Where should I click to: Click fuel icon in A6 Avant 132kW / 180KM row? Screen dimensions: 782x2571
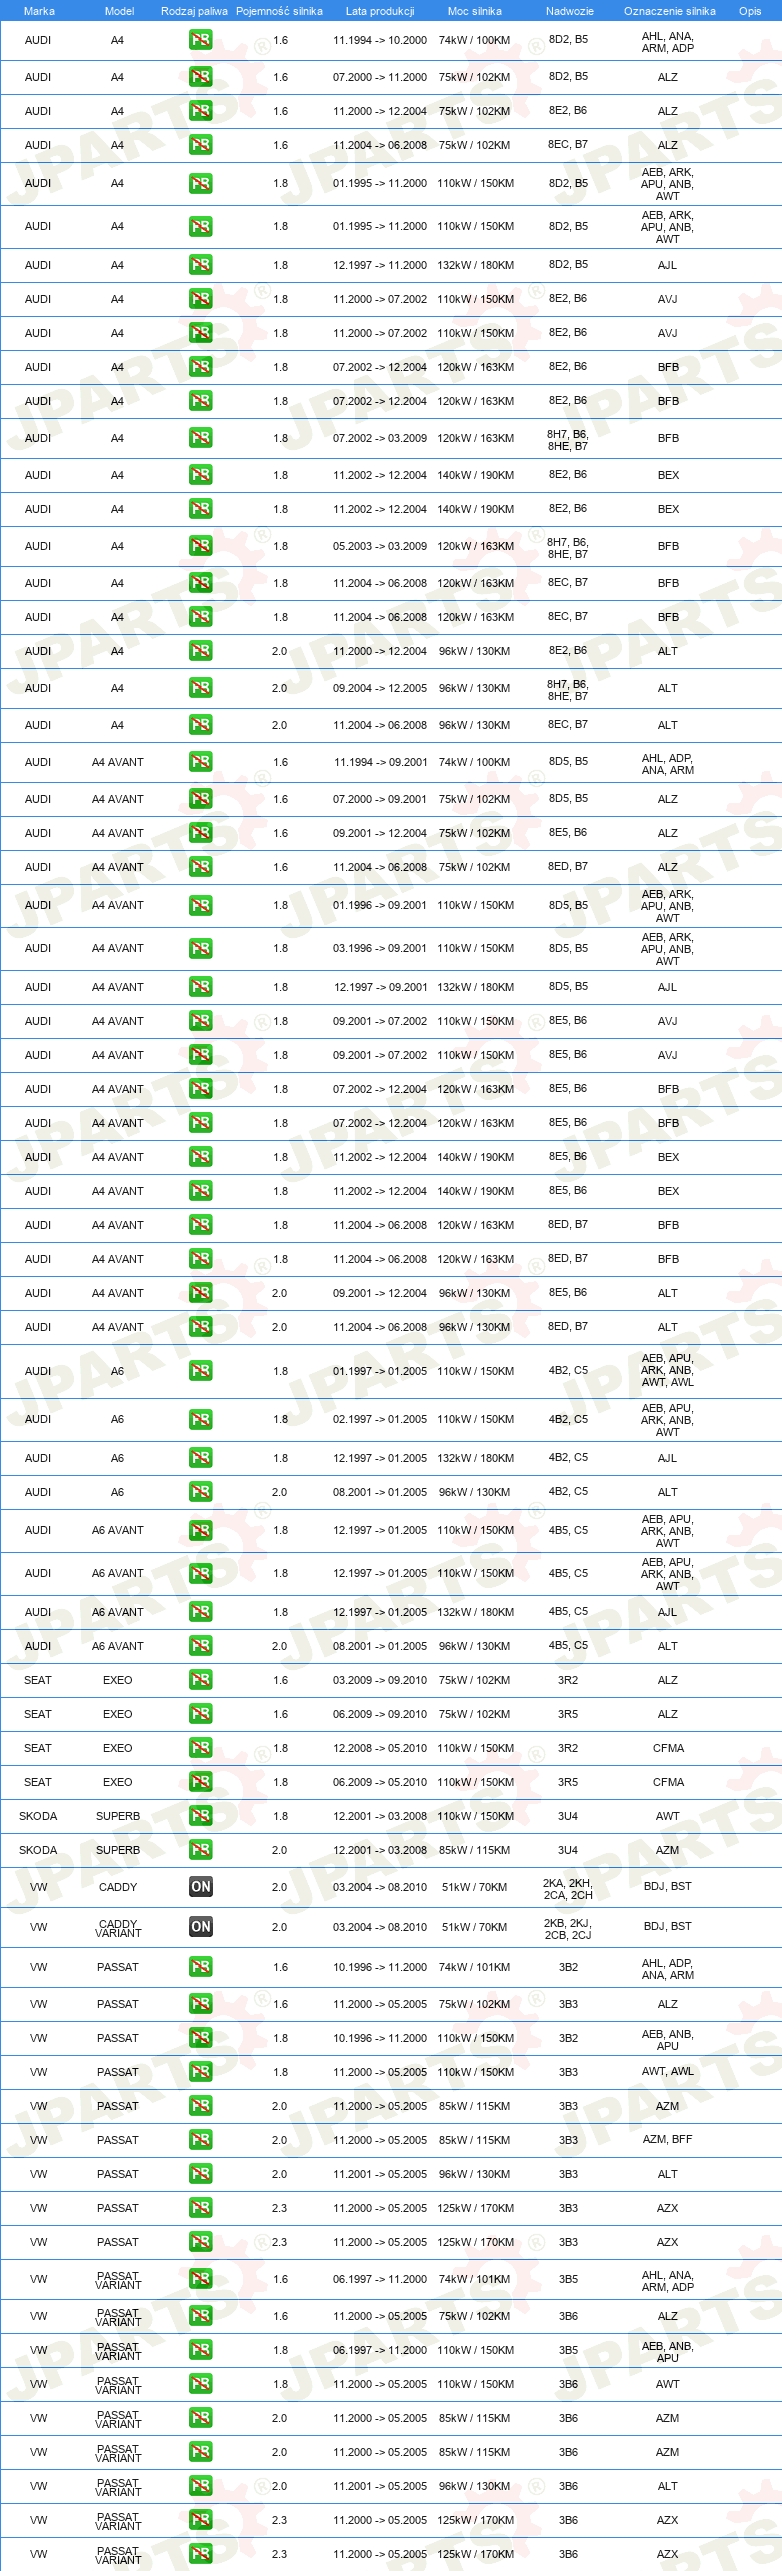tap(200, 1612)
